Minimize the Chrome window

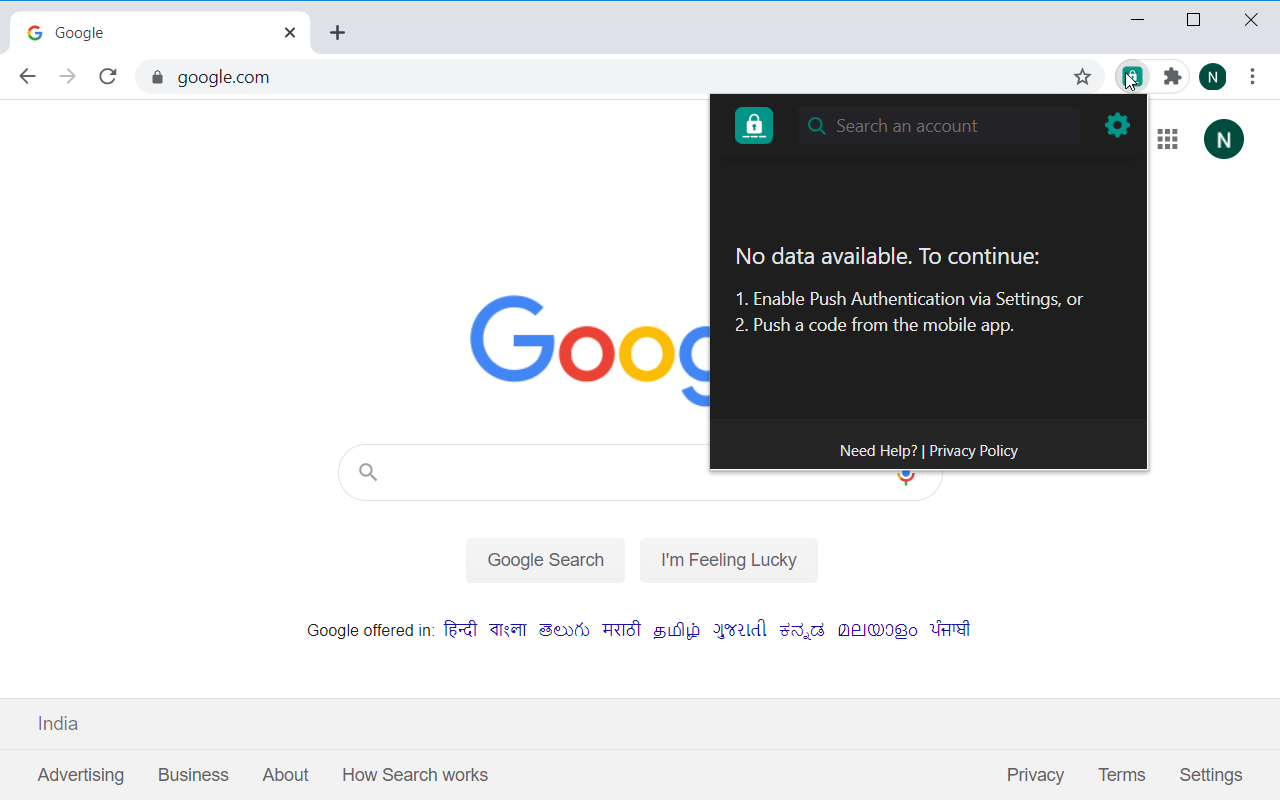pyautogui.click(x=1138, y=20)
